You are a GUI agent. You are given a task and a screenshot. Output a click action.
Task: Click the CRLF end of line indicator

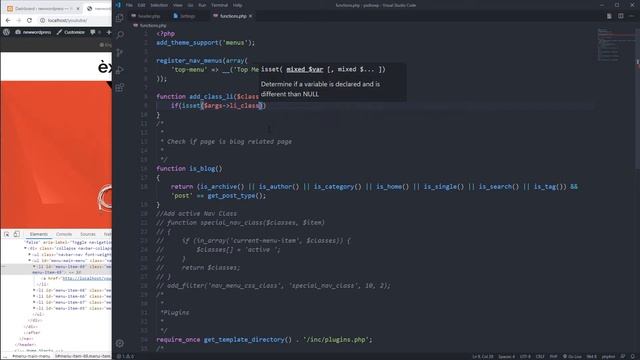click(x=540, y=356)
